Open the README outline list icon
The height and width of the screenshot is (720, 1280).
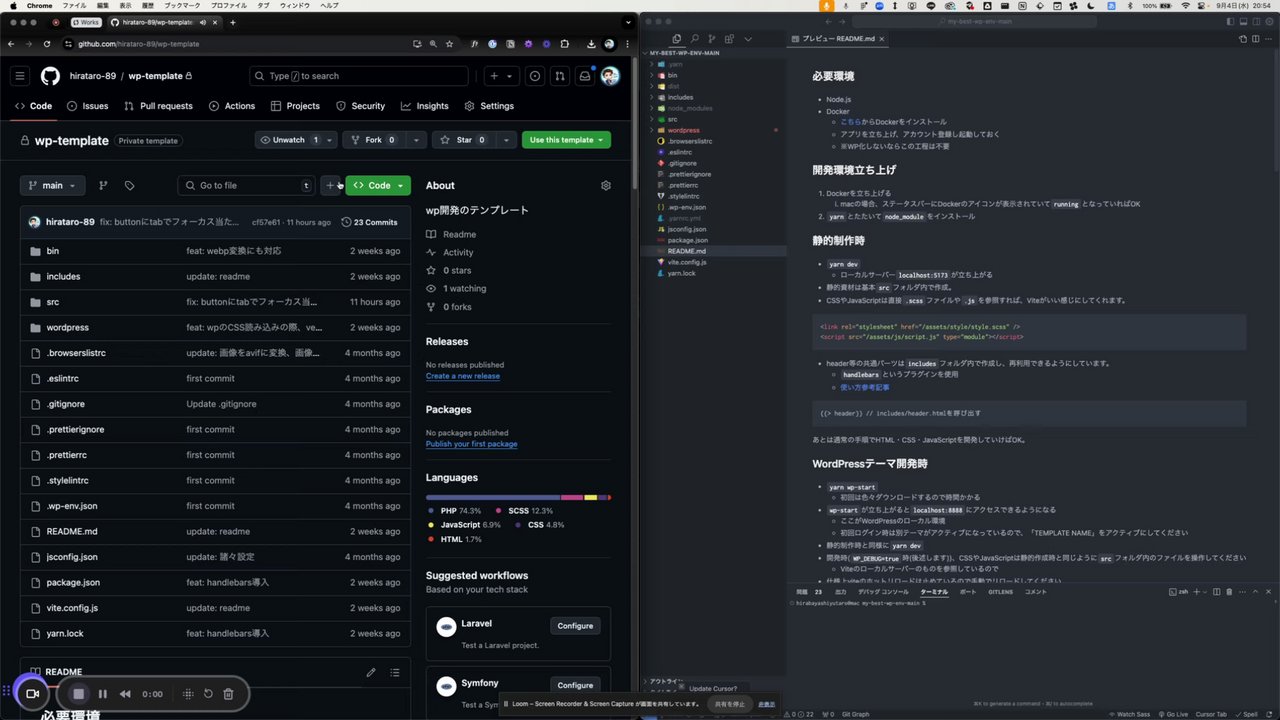coord(395,672)
